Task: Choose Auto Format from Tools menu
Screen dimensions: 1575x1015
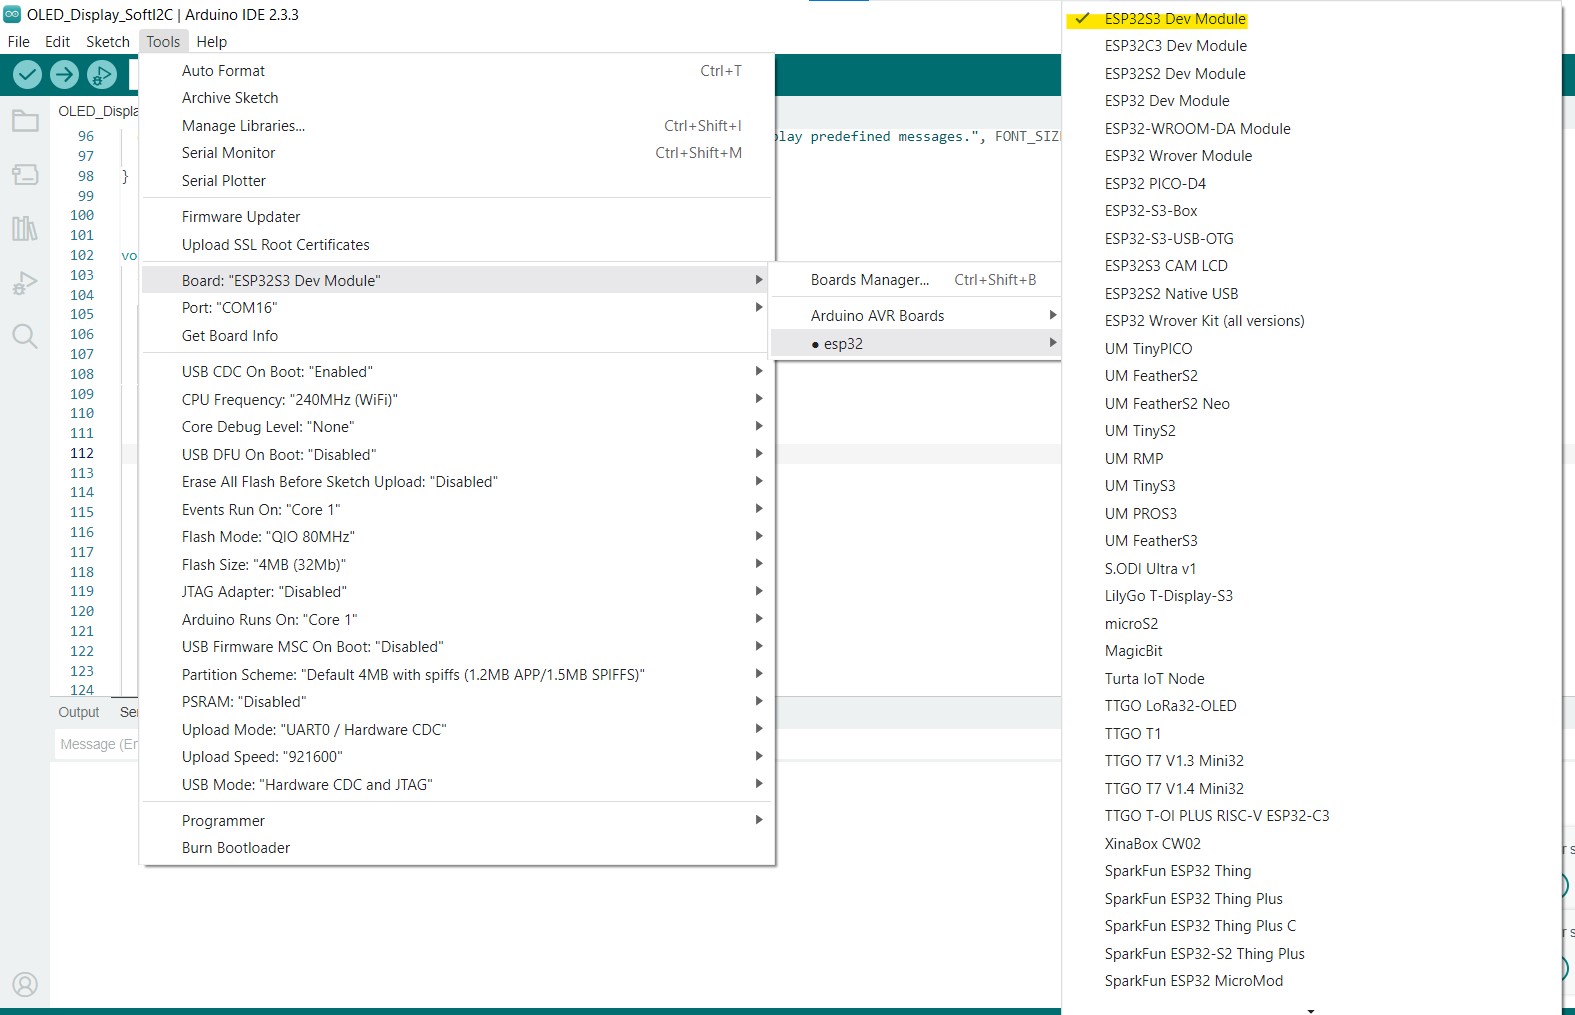Action: pyautogui.click(x=456, y=71)
